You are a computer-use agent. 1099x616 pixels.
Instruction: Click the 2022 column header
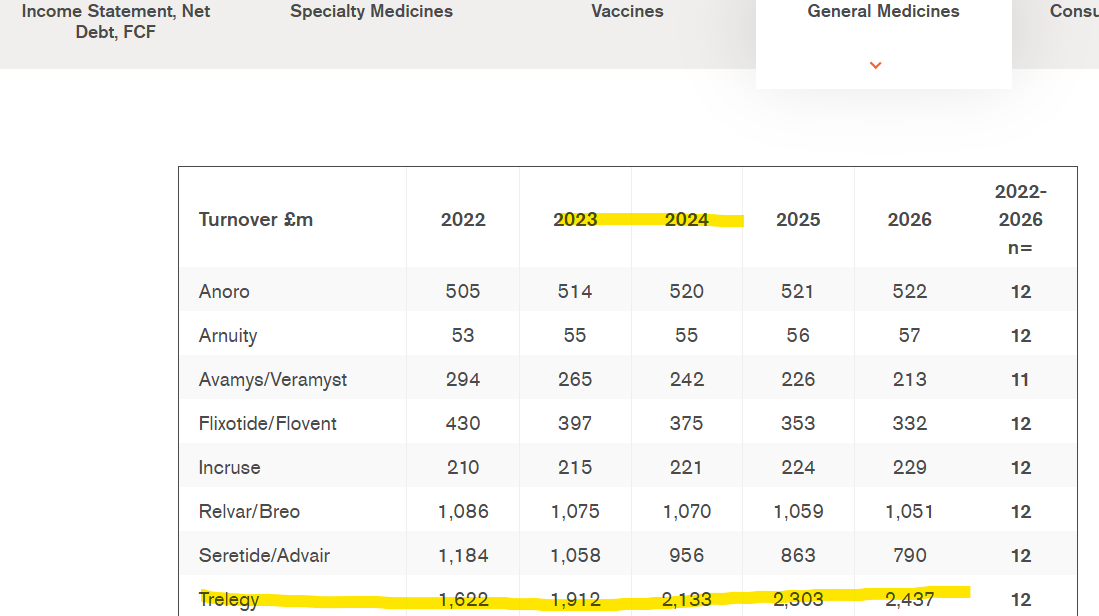(463, 219)
